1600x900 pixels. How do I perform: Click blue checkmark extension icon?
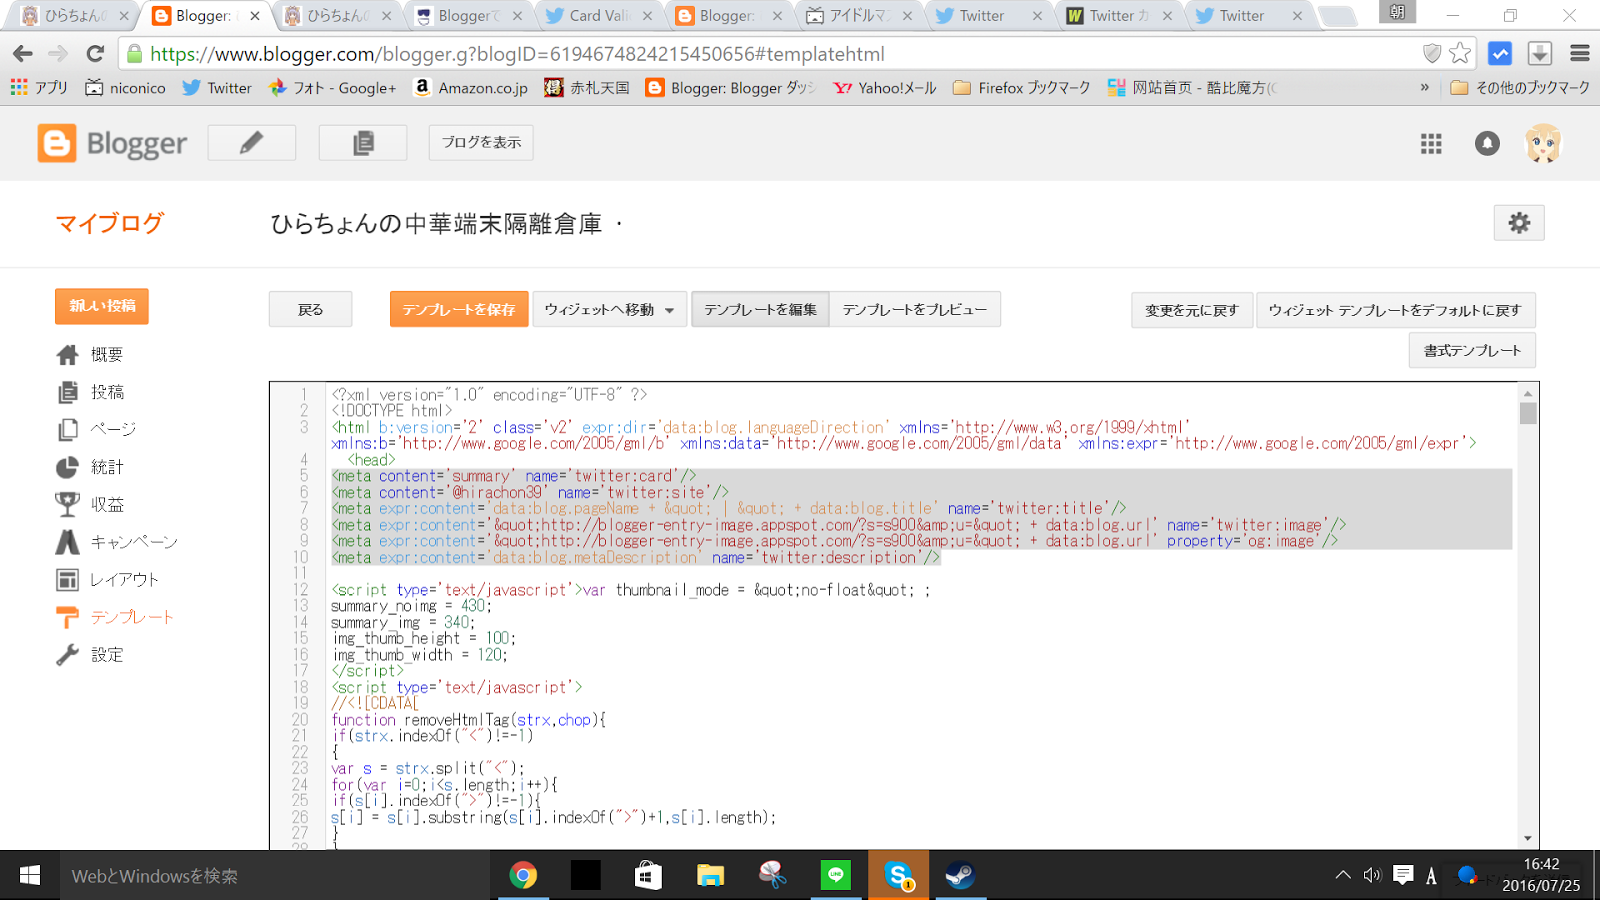pos(1500,54)
